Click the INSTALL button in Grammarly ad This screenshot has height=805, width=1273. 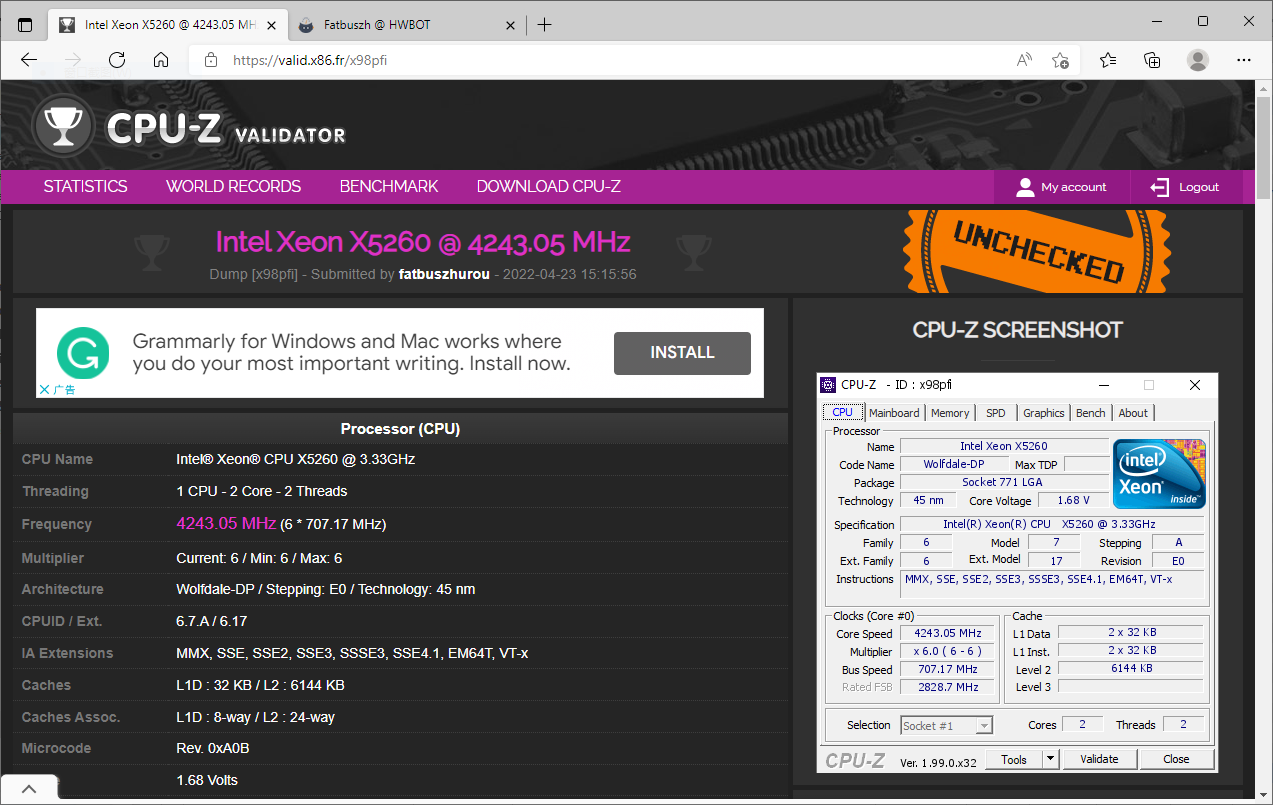(682, 353)
